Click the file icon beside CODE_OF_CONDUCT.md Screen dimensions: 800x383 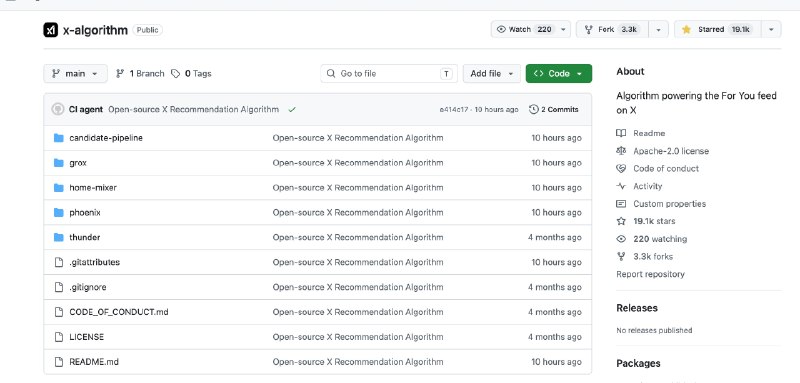tap(59, 312)
